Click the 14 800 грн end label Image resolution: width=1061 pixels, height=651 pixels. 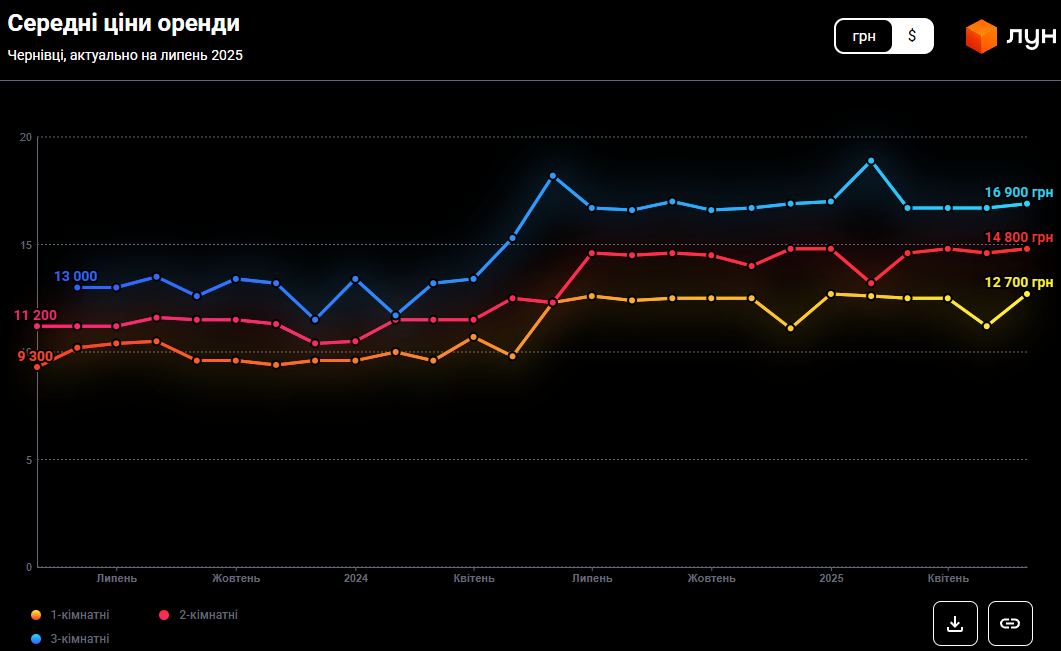pyautogui.click(x=1018, y=237)
